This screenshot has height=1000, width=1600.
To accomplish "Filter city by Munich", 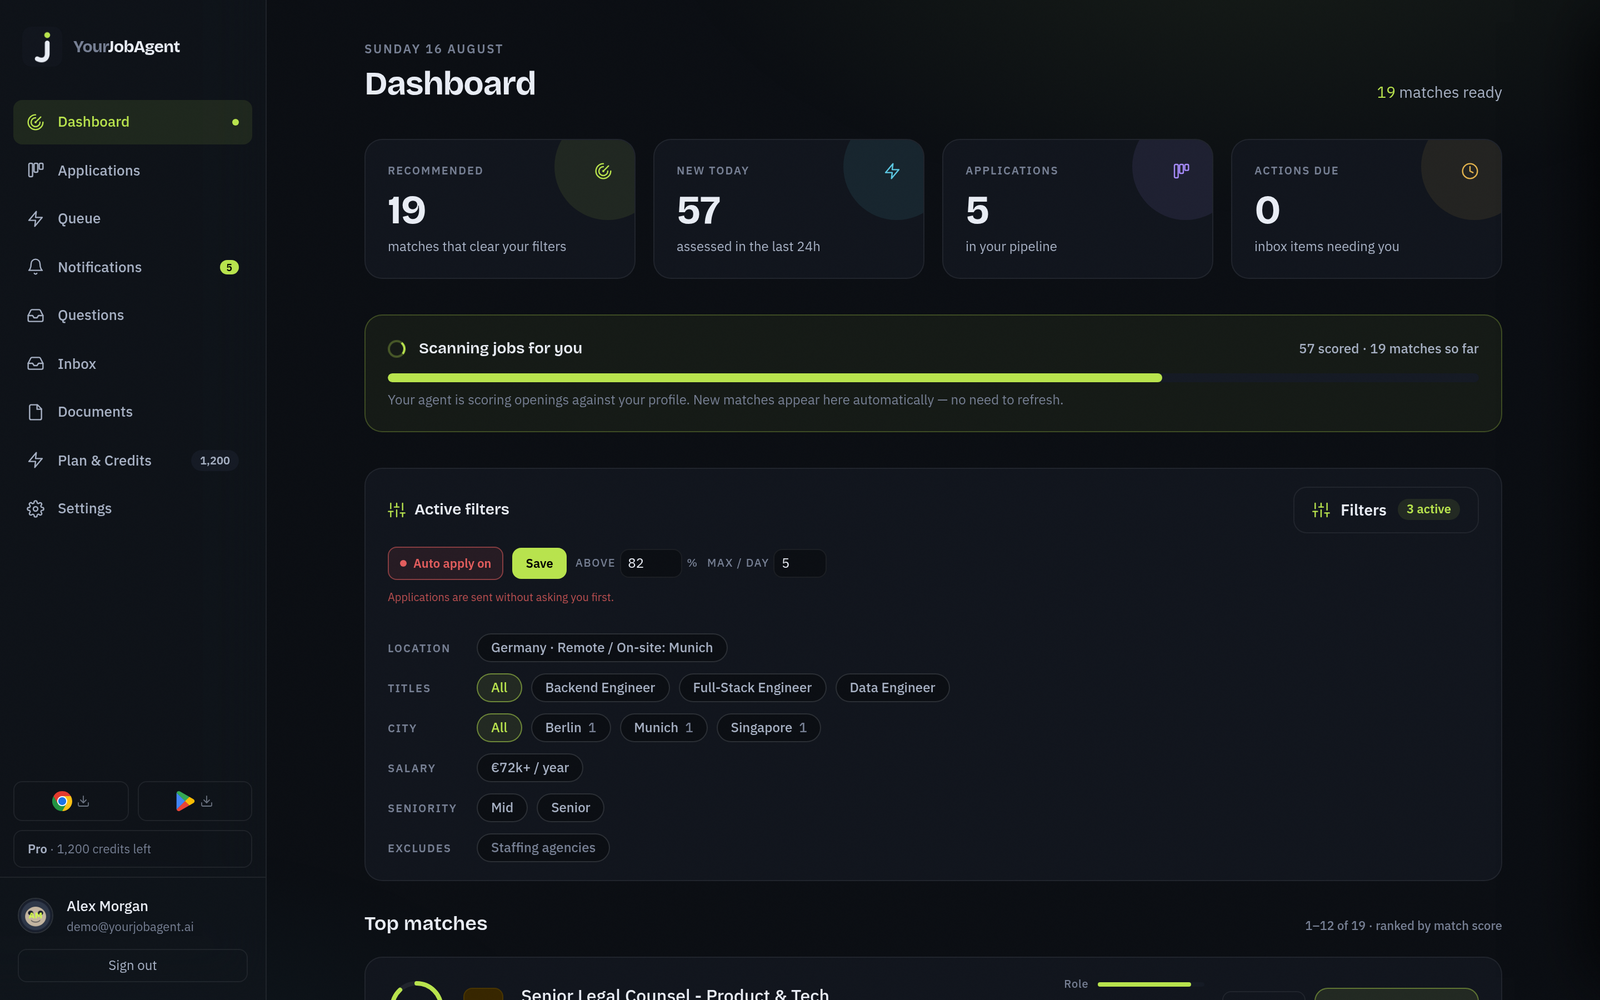I will [663, 728].
